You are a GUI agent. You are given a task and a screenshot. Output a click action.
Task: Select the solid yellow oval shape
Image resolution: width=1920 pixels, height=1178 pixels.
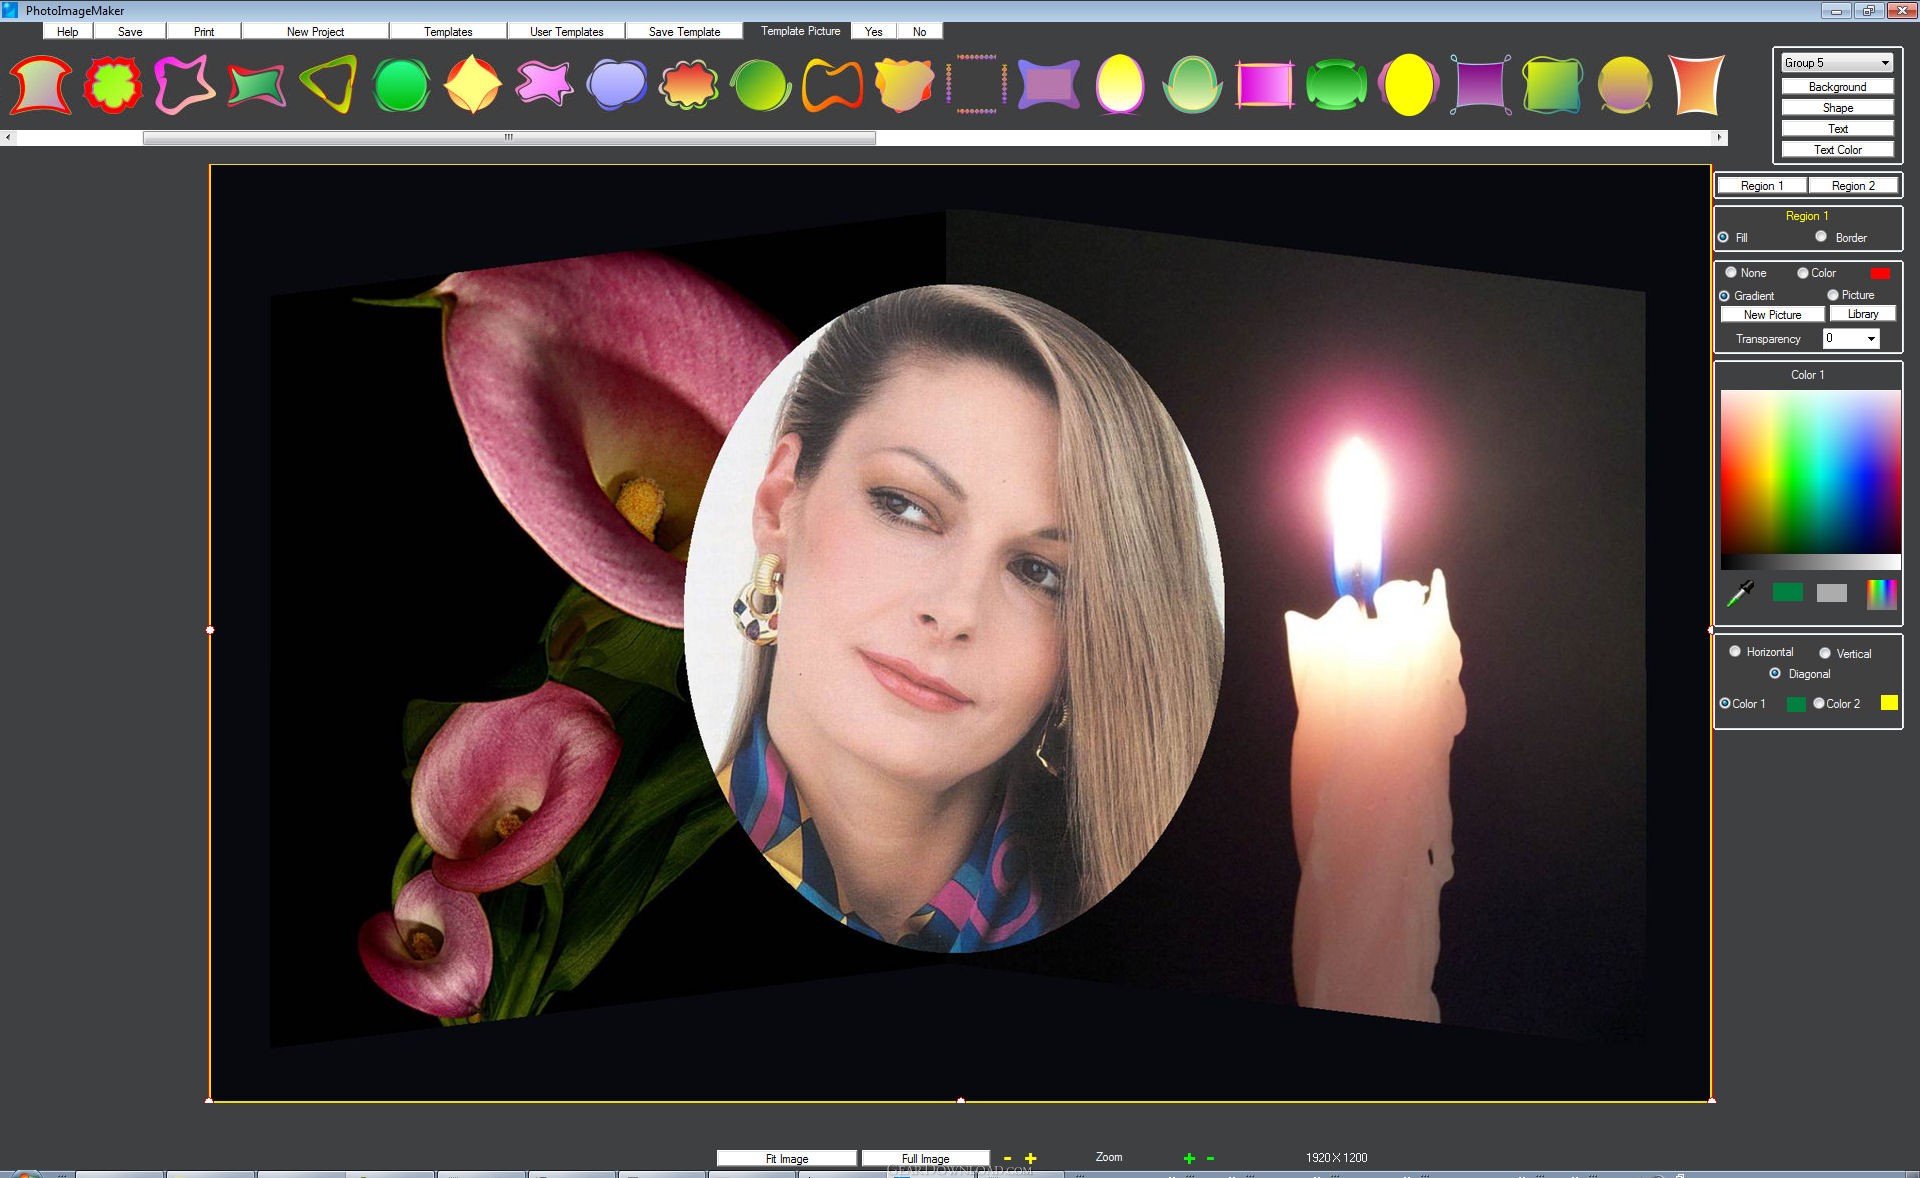coord(1409,85)
